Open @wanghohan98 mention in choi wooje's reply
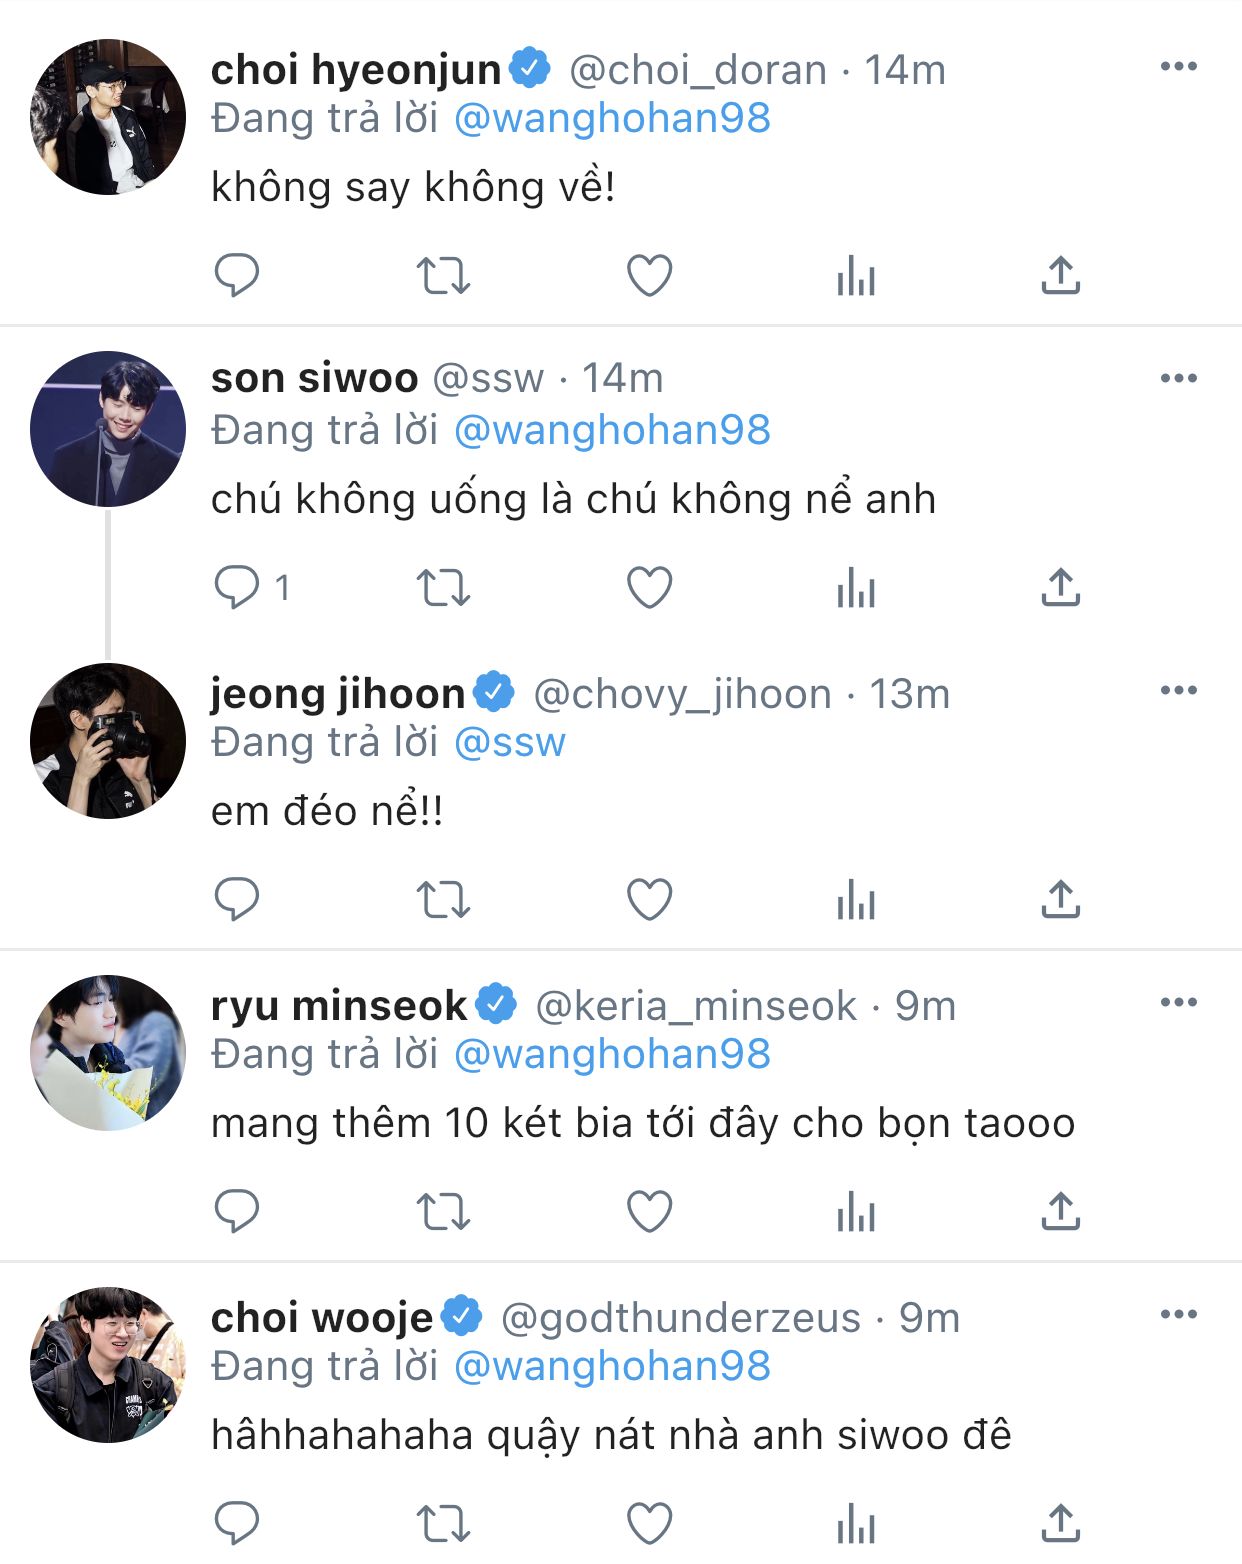 (x=612, y=1366)
